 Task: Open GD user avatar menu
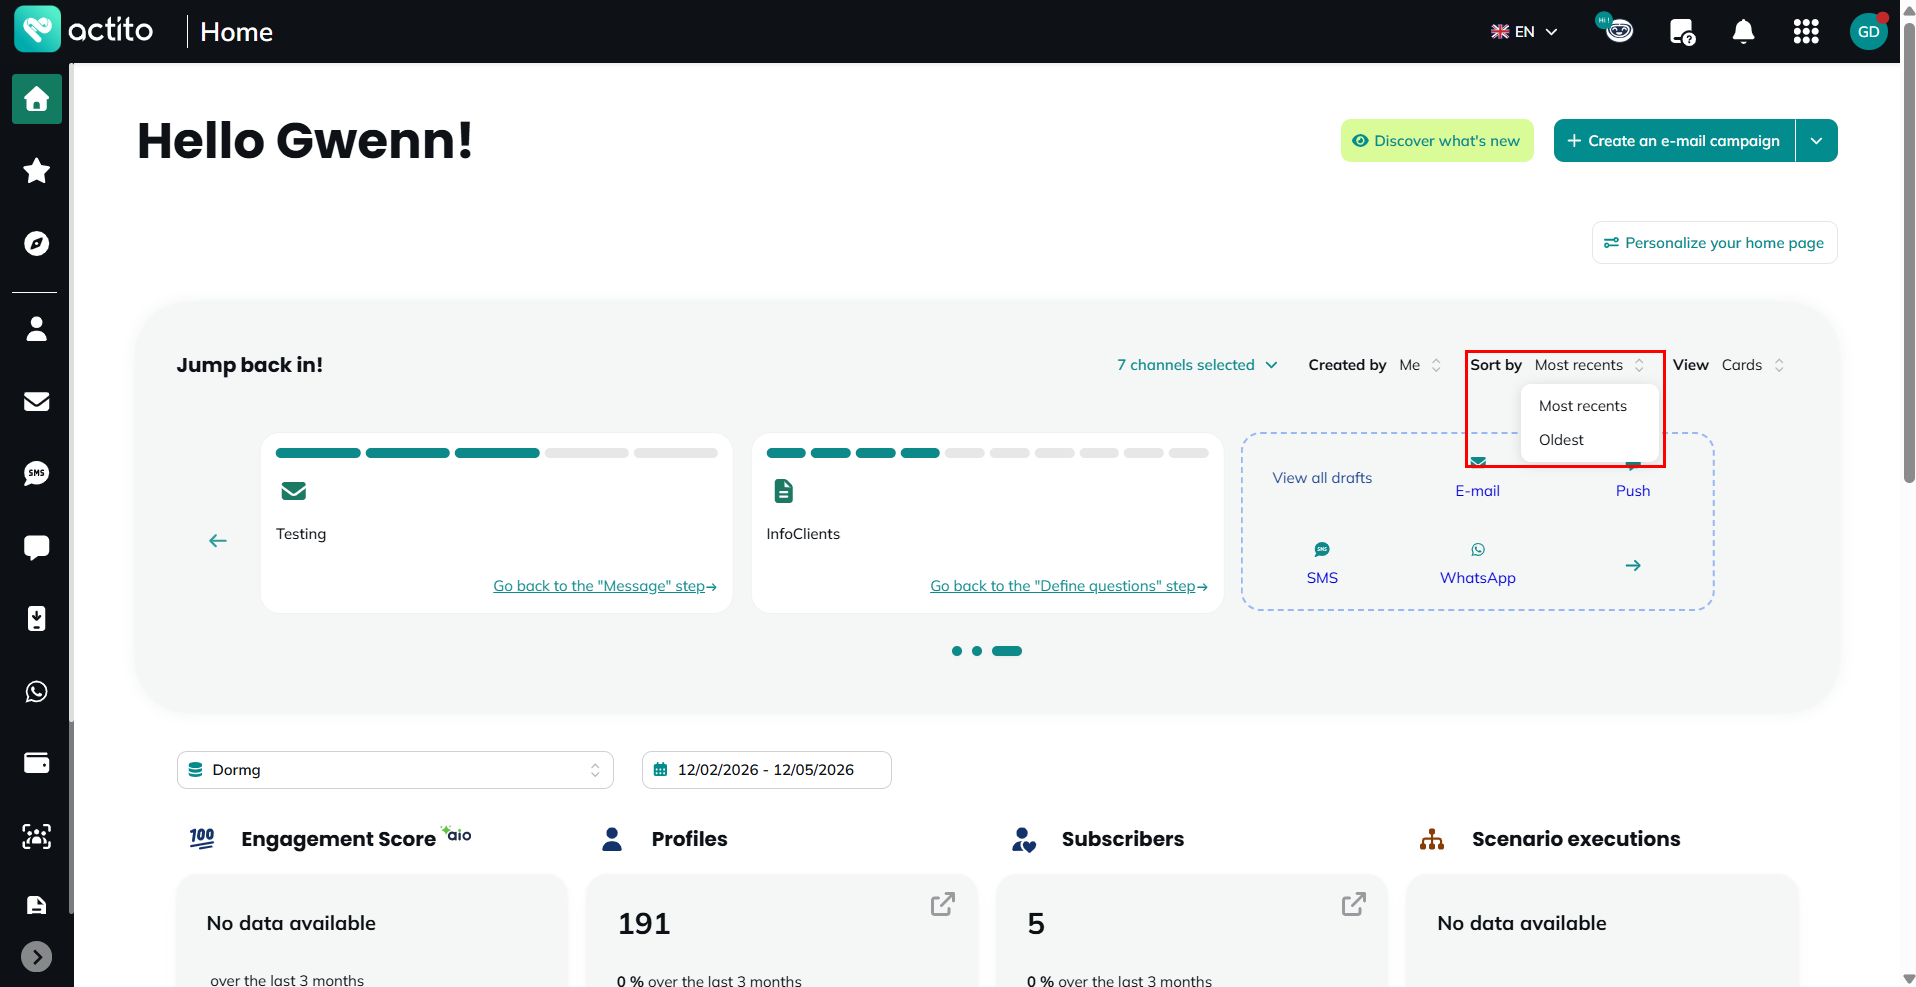point(1868,32)
